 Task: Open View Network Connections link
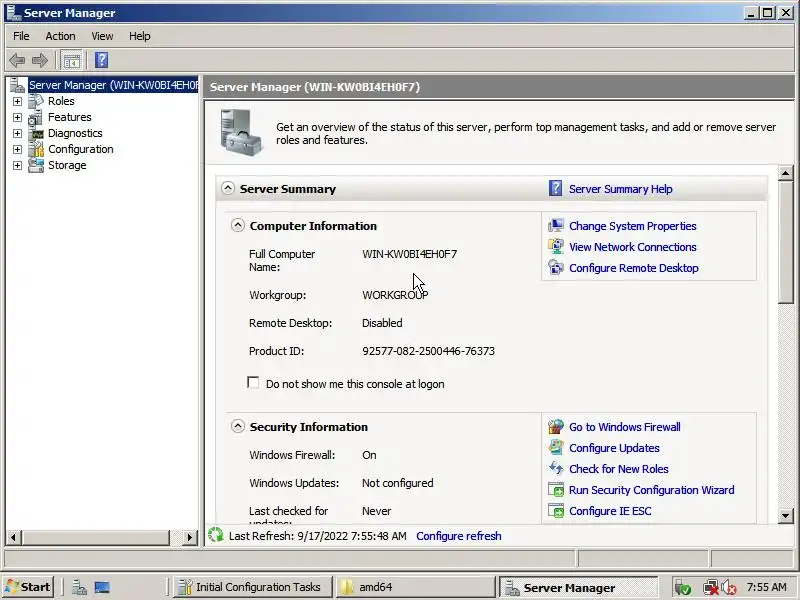[x=633, y=247]
